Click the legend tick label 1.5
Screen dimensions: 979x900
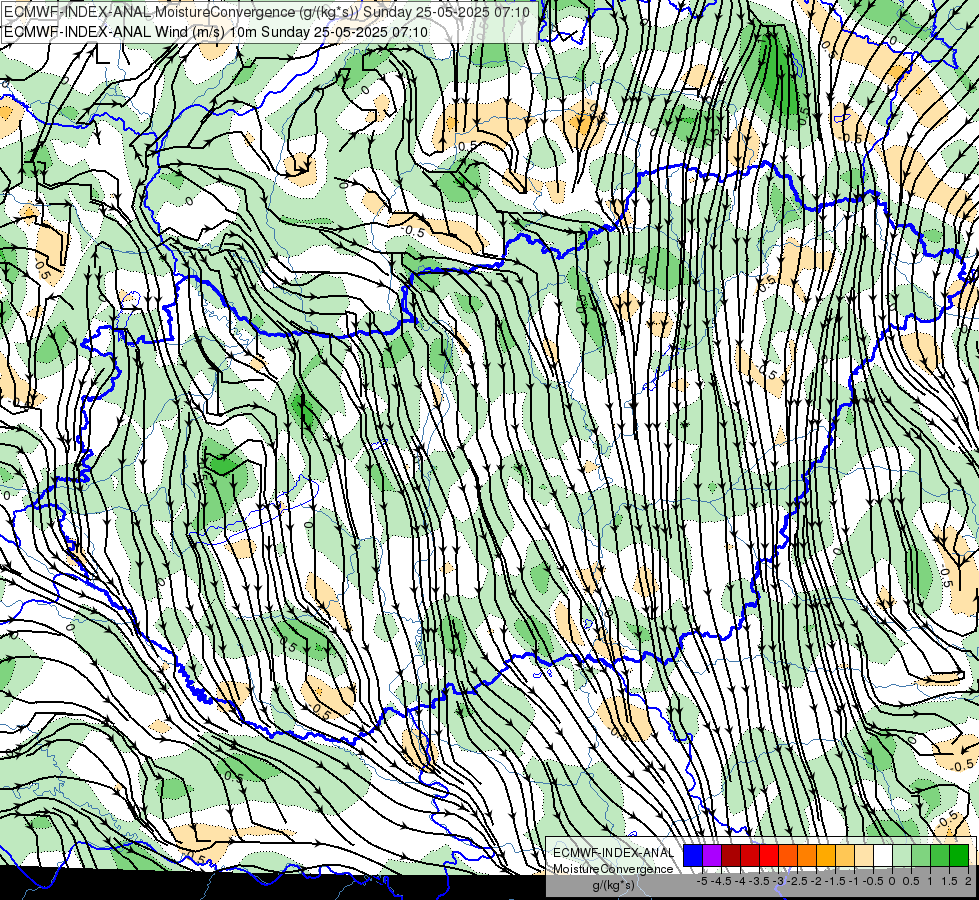[949, 881]
